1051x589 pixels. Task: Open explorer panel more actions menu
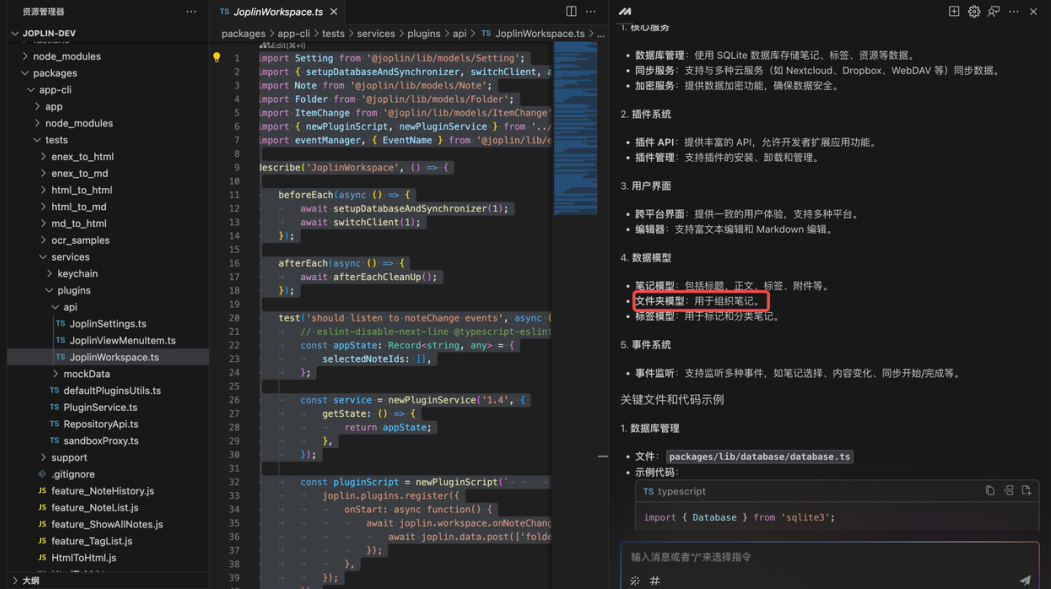tap(191, 12)
